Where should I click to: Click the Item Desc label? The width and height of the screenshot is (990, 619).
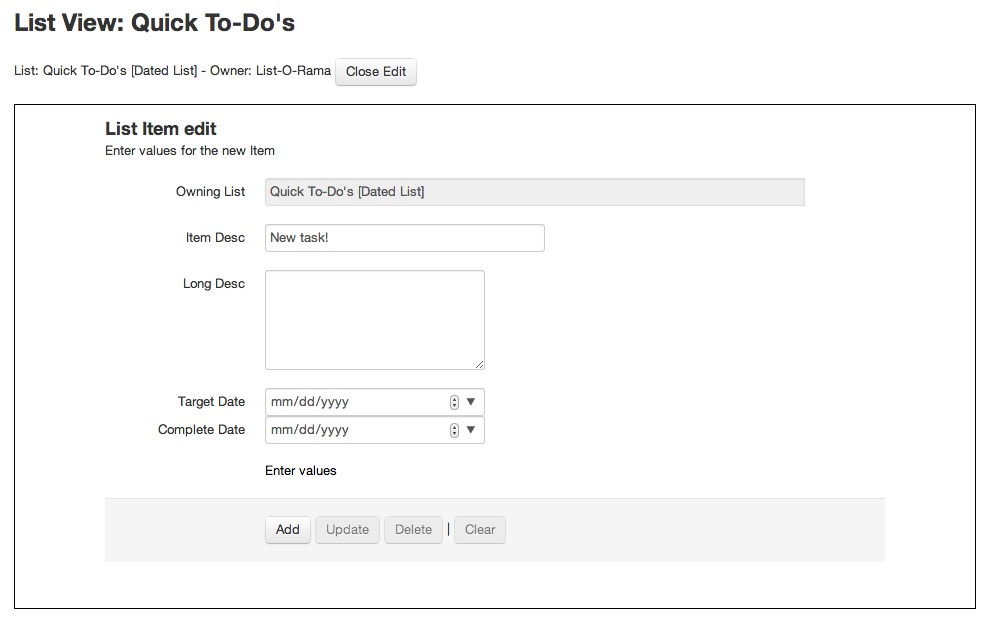pos(215,237)
